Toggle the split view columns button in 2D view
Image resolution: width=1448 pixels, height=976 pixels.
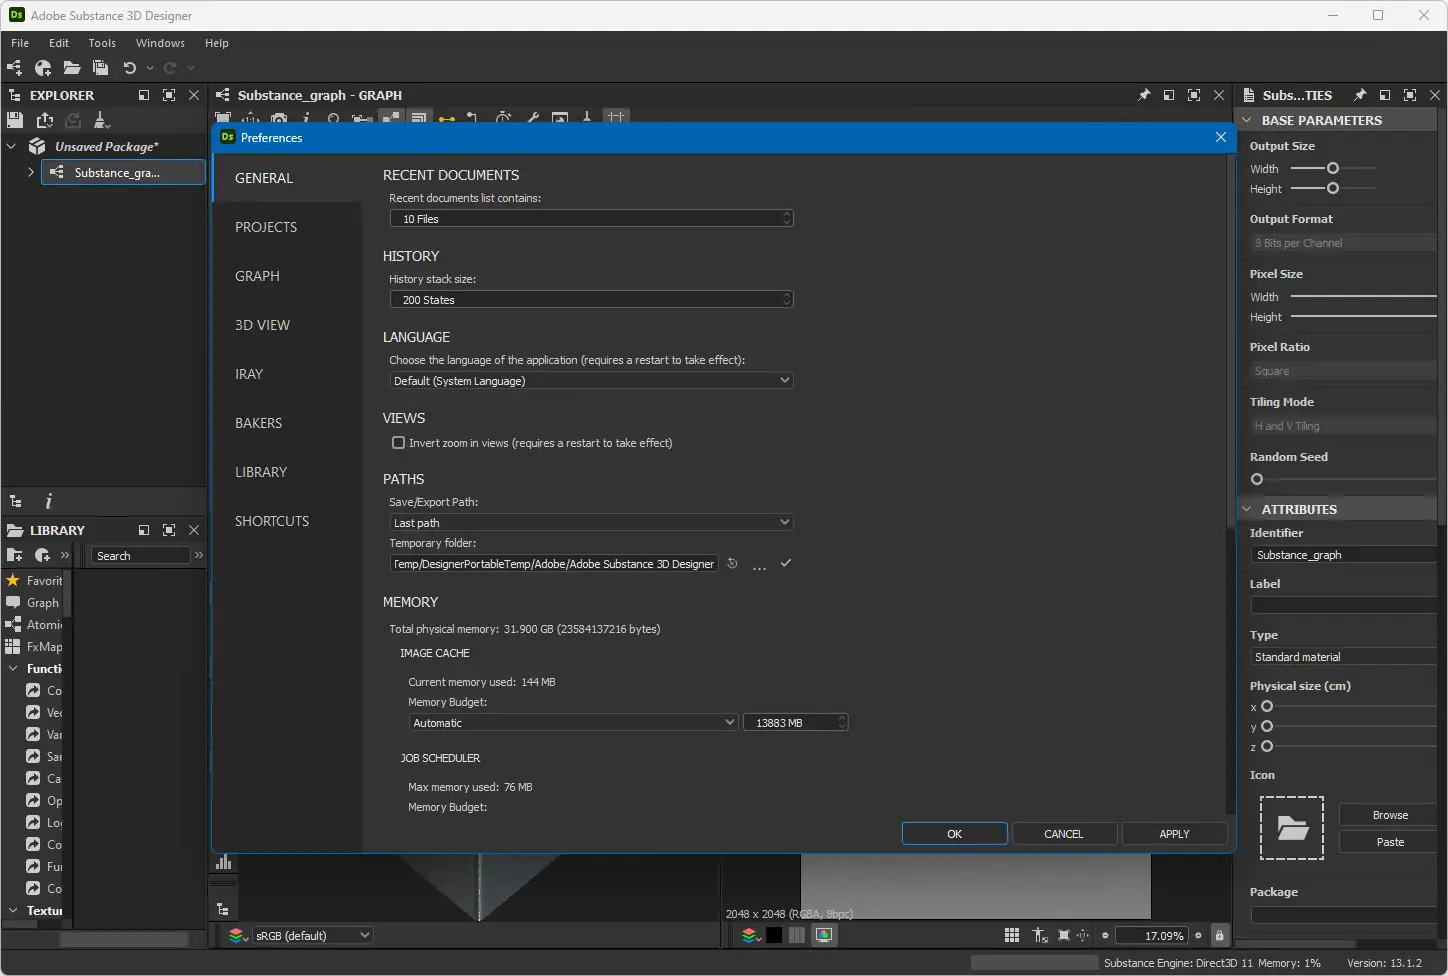click(796, 935)
